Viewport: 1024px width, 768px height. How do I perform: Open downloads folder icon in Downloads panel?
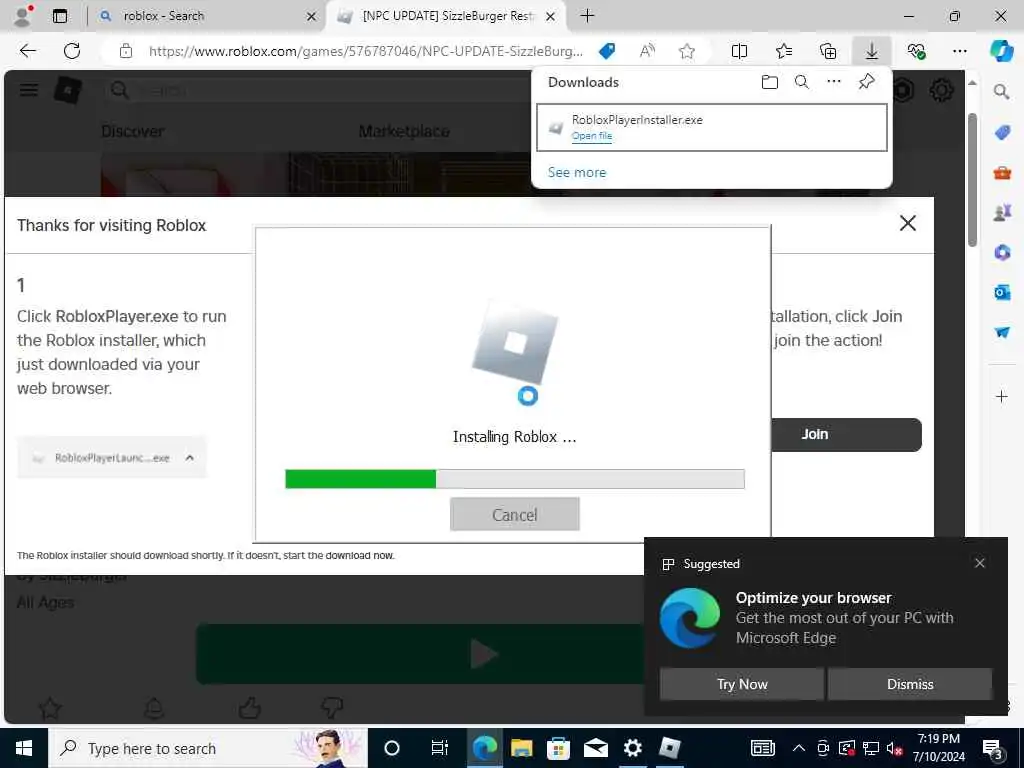coord(770,82)
